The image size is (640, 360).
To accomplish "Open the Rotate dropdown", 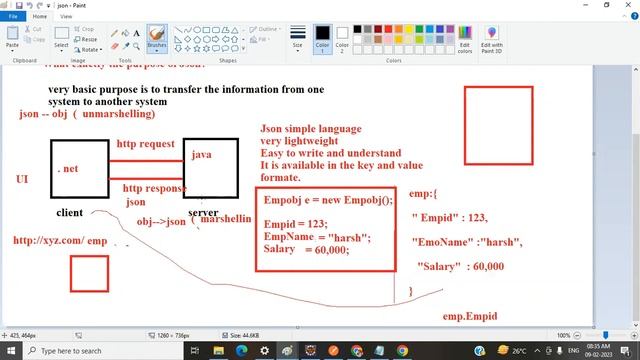I will click(88, 50).
